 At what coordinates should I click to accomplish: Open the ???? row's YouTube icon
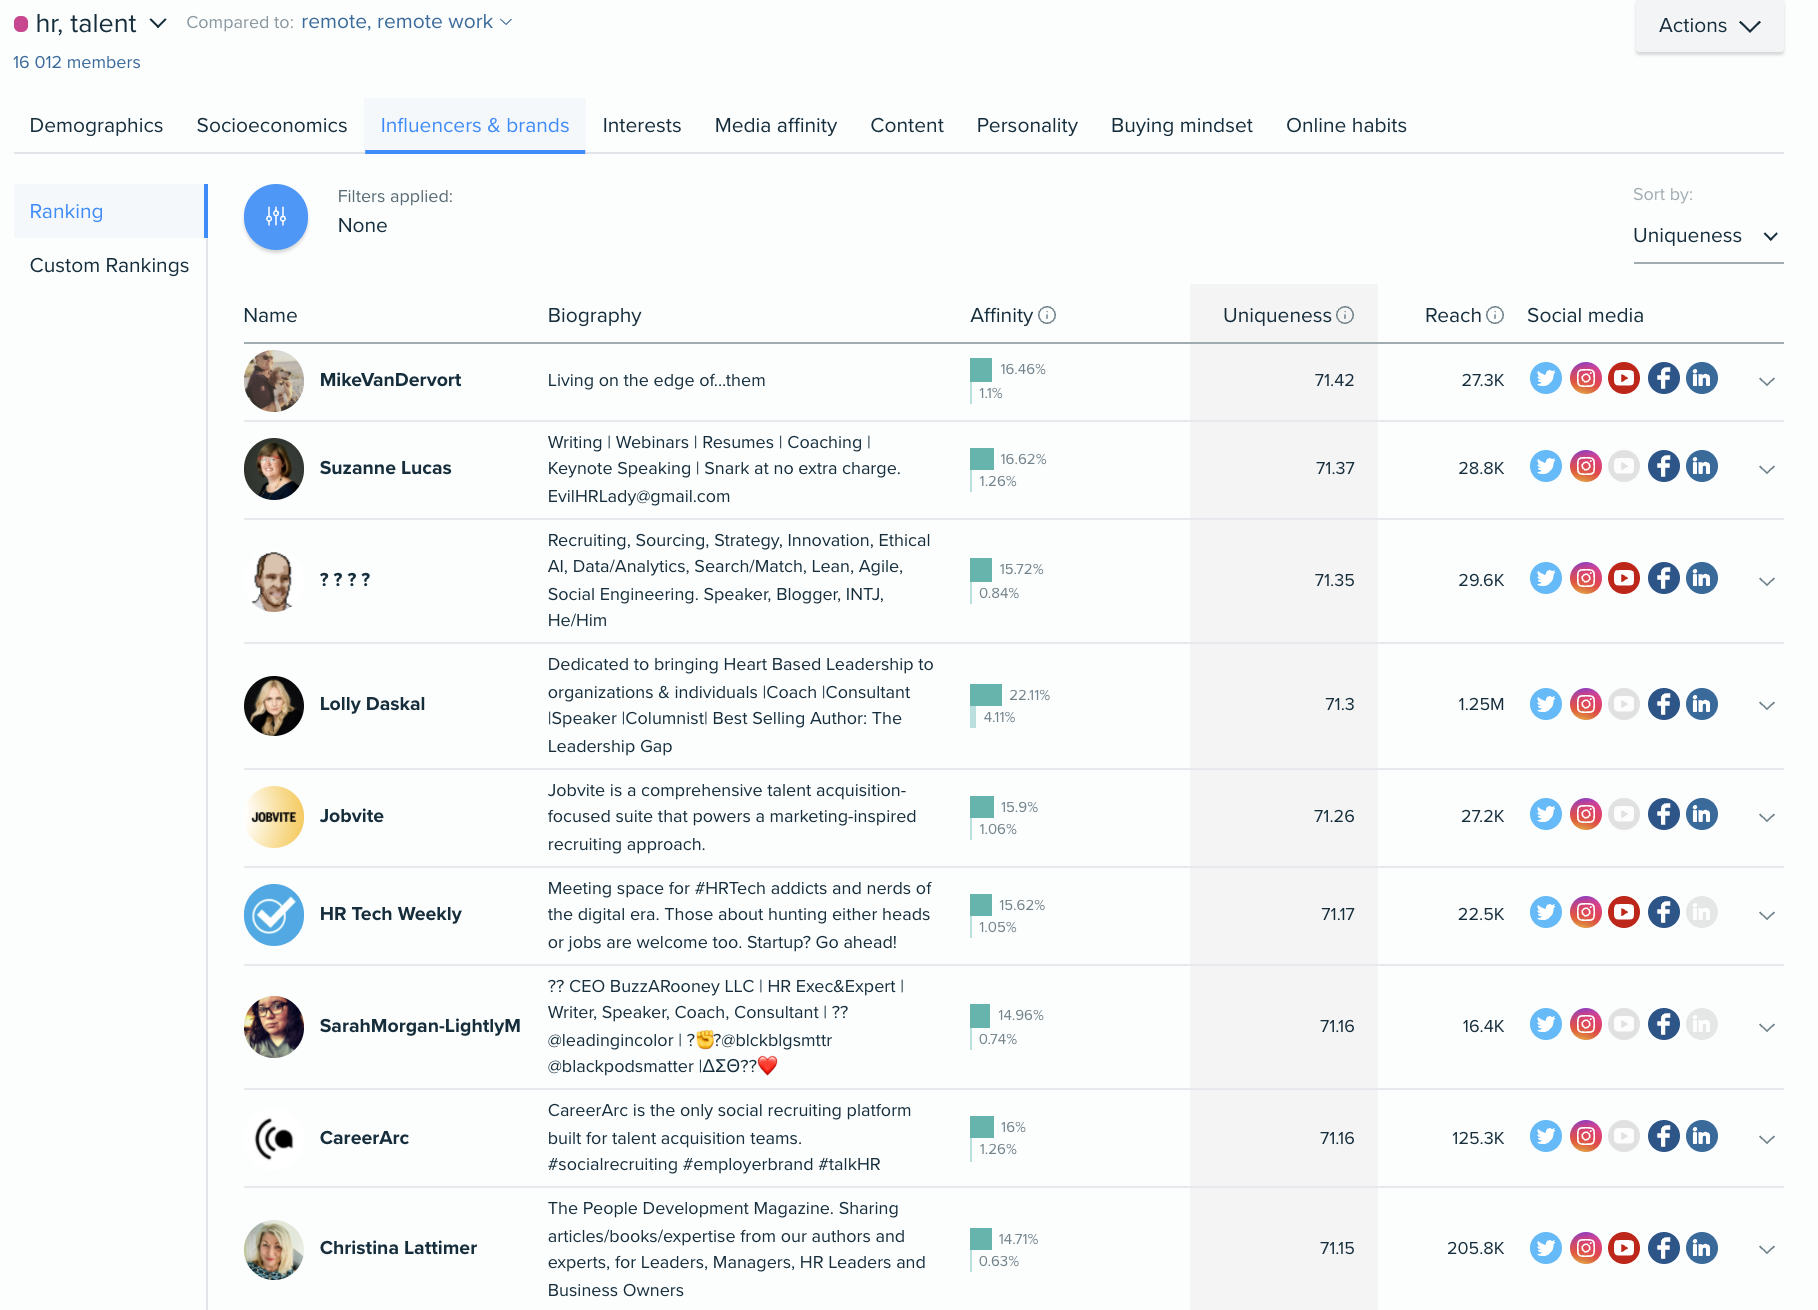[x=1624, y=579]
